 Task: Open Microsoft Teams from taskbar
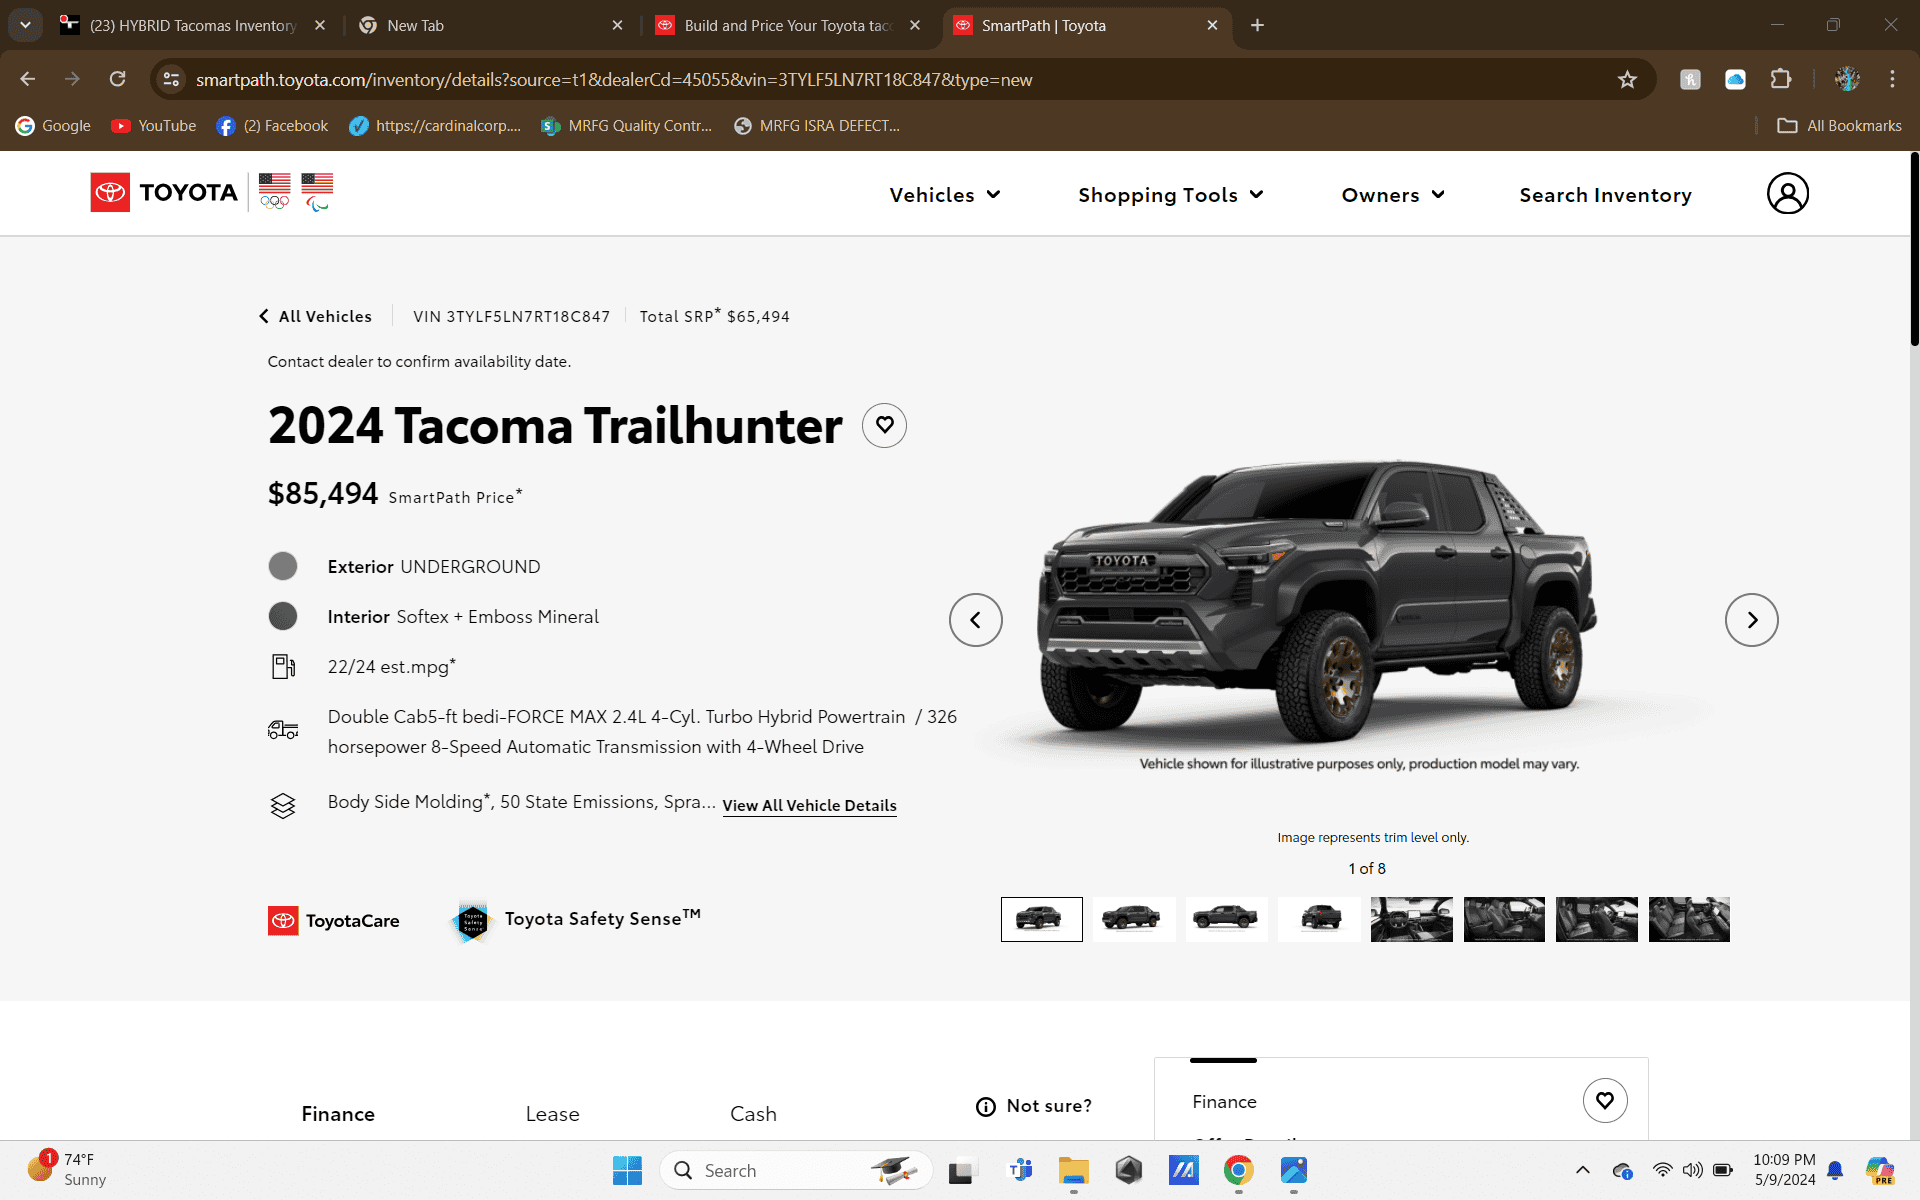click(x=1020, y=1170)
